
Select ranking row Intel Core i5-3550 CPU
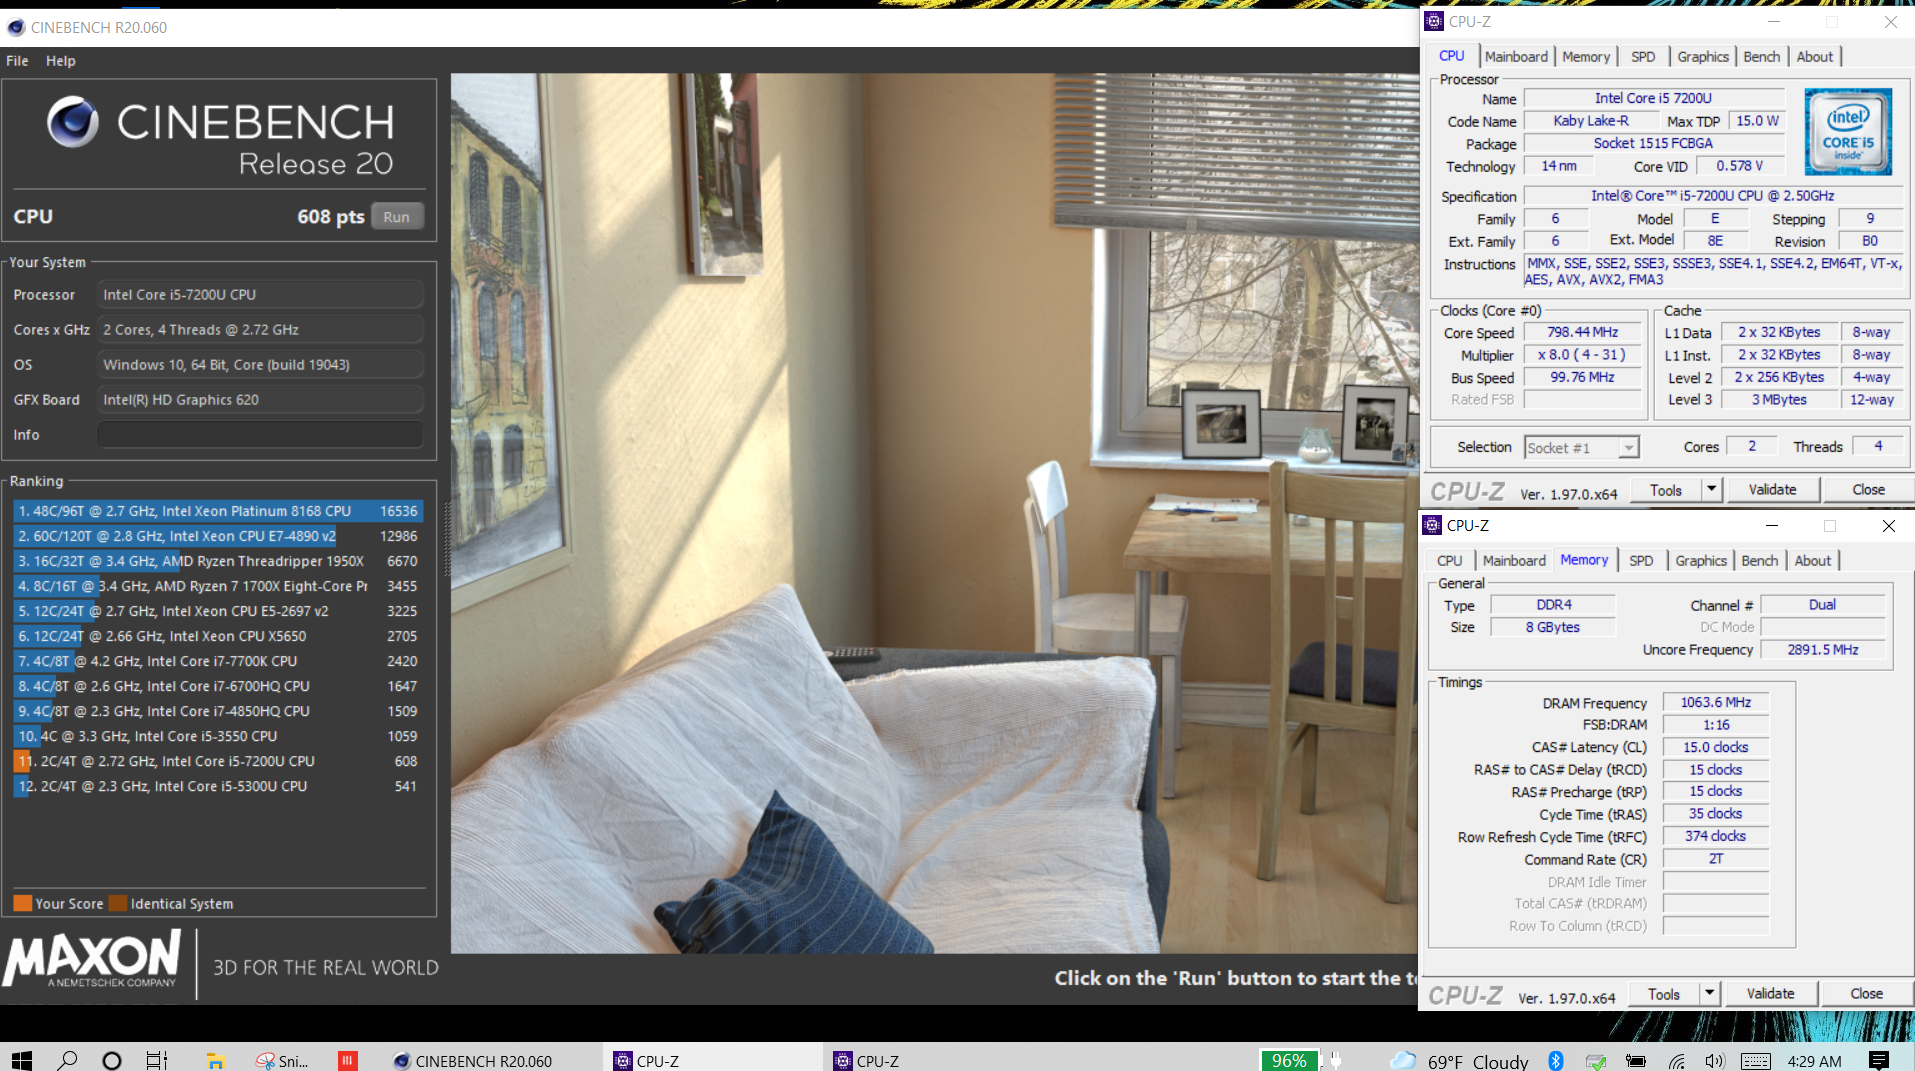coord(218,736)
